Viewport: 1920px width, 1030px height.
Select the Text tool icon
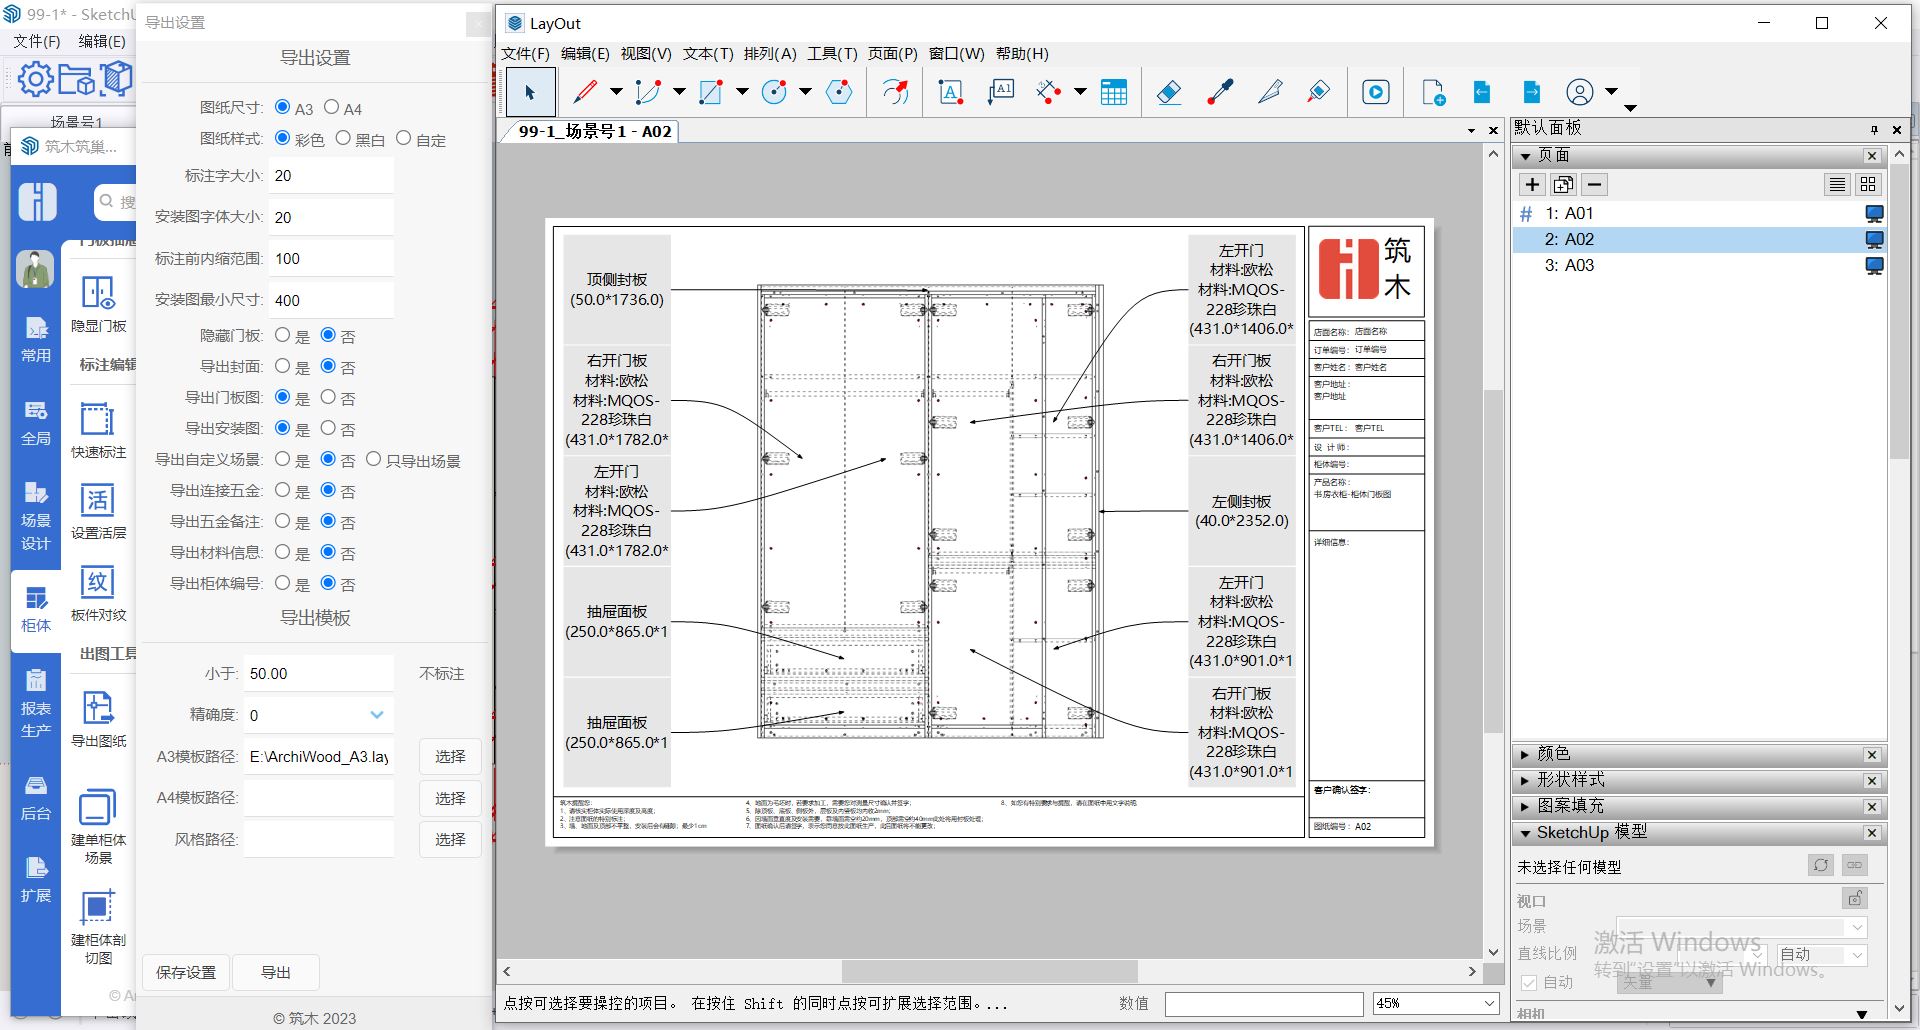click(x=950, y=92)
